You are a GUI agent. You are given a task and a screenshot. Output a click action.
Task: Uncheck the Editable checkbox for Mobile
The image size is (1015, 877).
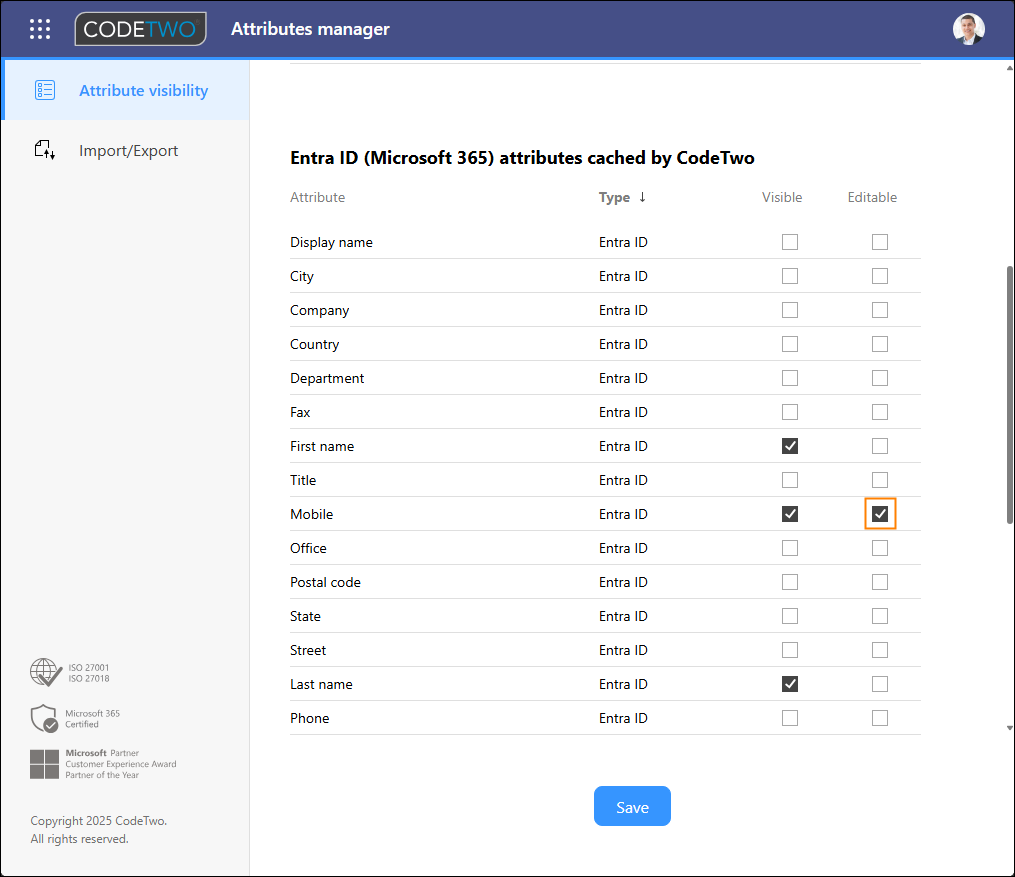[880, 514]
